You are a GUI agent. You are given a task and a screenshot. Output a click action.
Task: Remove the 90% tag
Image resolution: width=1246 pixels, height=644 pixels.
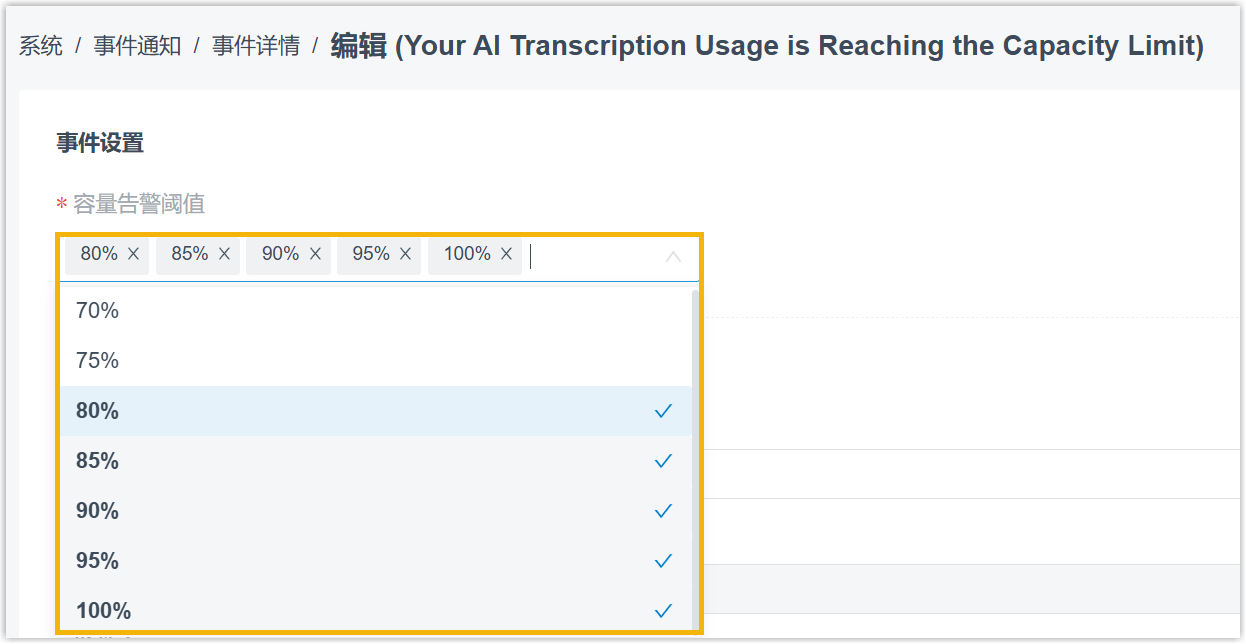pyautogui.click(x=315, y=255)
